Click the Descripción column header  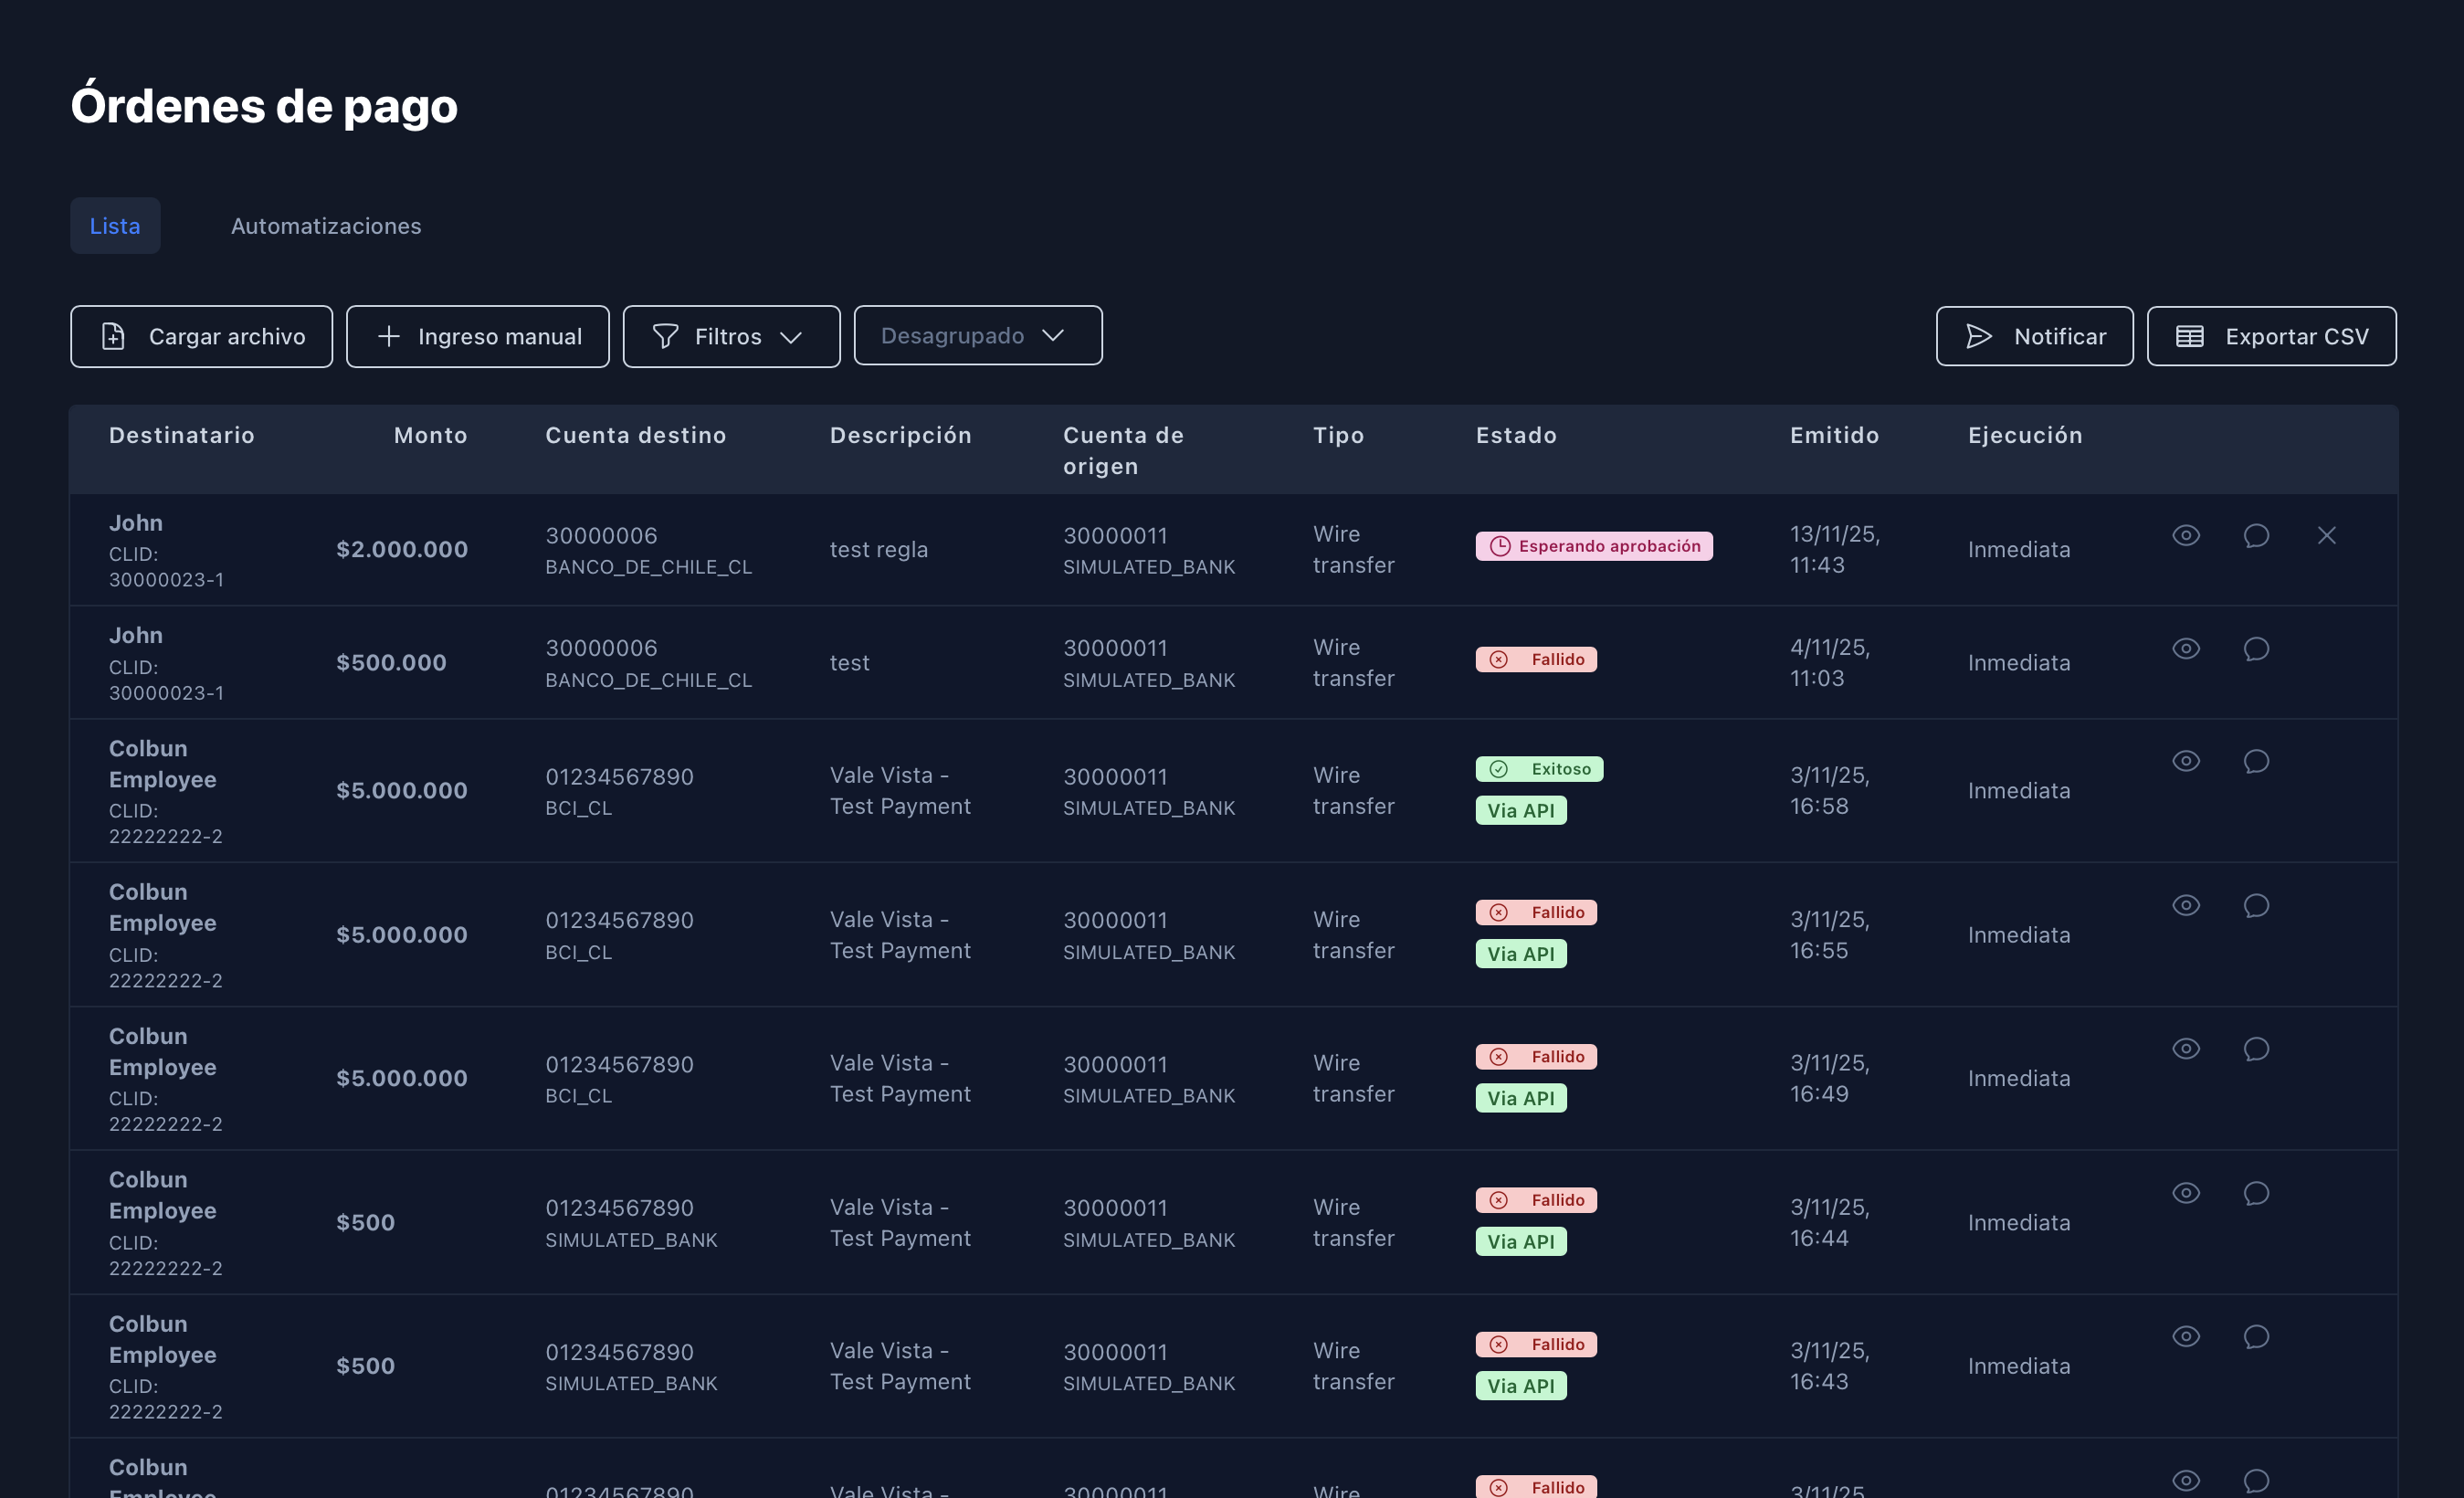click(x=901, y=435)
